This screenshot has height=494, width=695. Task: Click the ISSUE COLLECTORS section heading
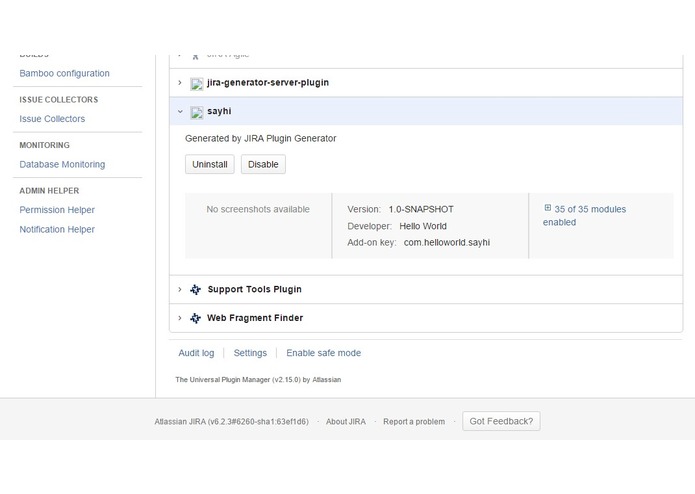pyautogui.click(x=59, y=100)
